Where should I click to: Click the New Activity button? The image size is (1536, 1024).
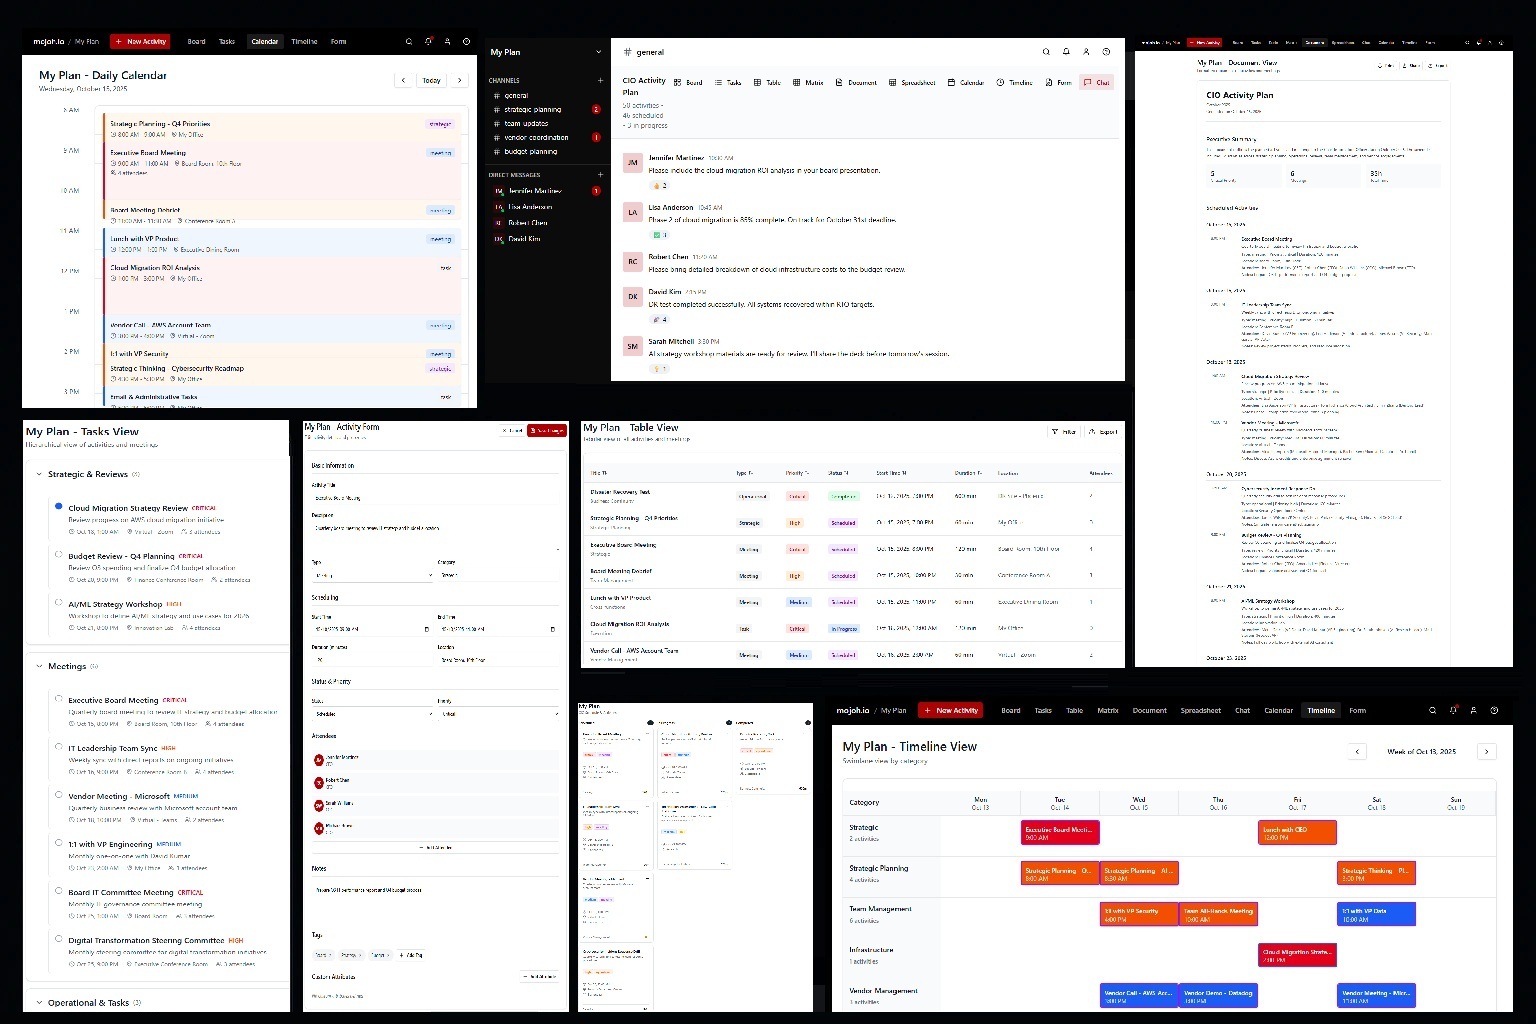[140, 41]
